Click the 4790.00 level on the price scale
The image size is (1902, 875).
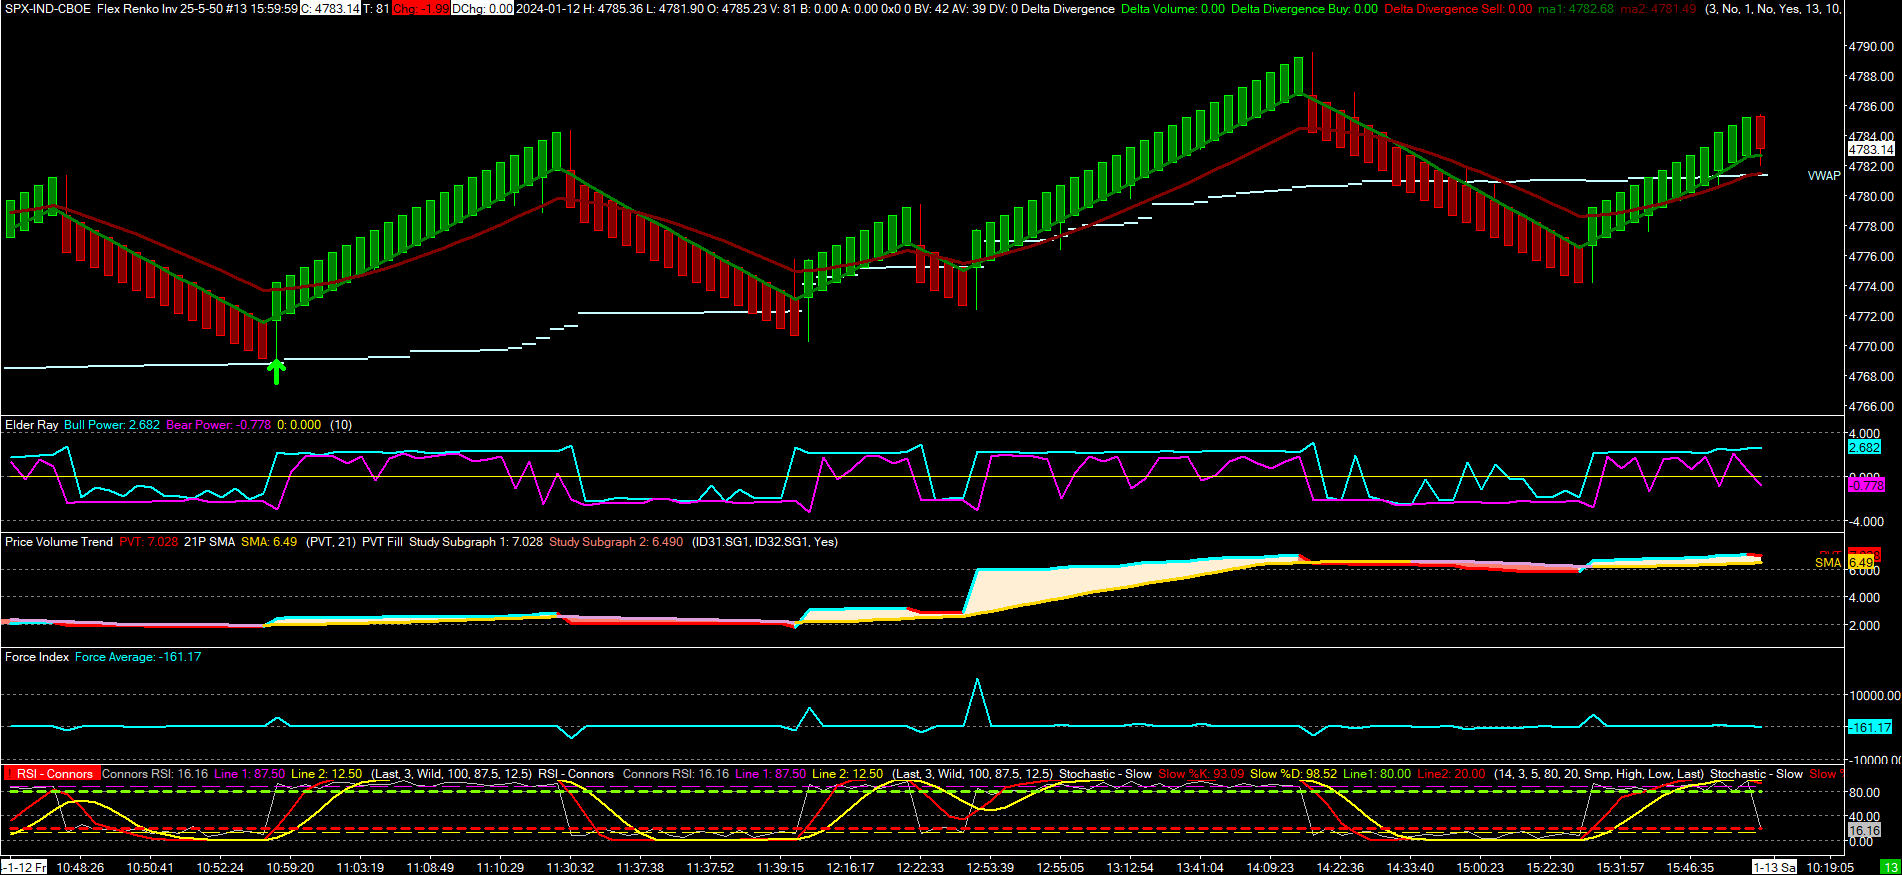(1871, 46)
